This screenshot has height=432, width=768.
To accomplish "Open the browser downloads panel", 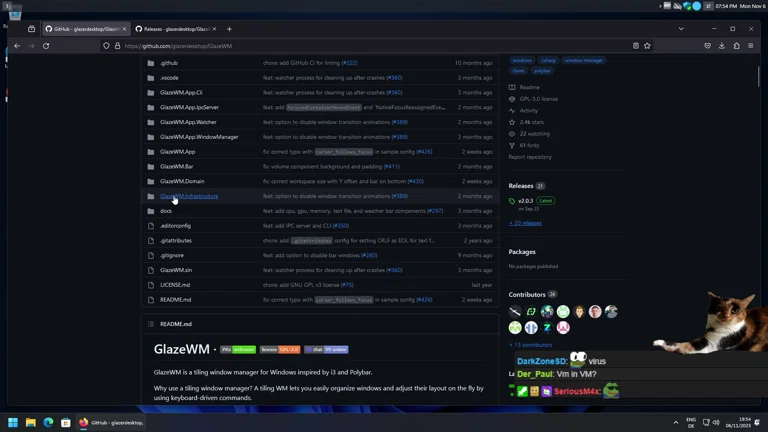I will [722, 46].
